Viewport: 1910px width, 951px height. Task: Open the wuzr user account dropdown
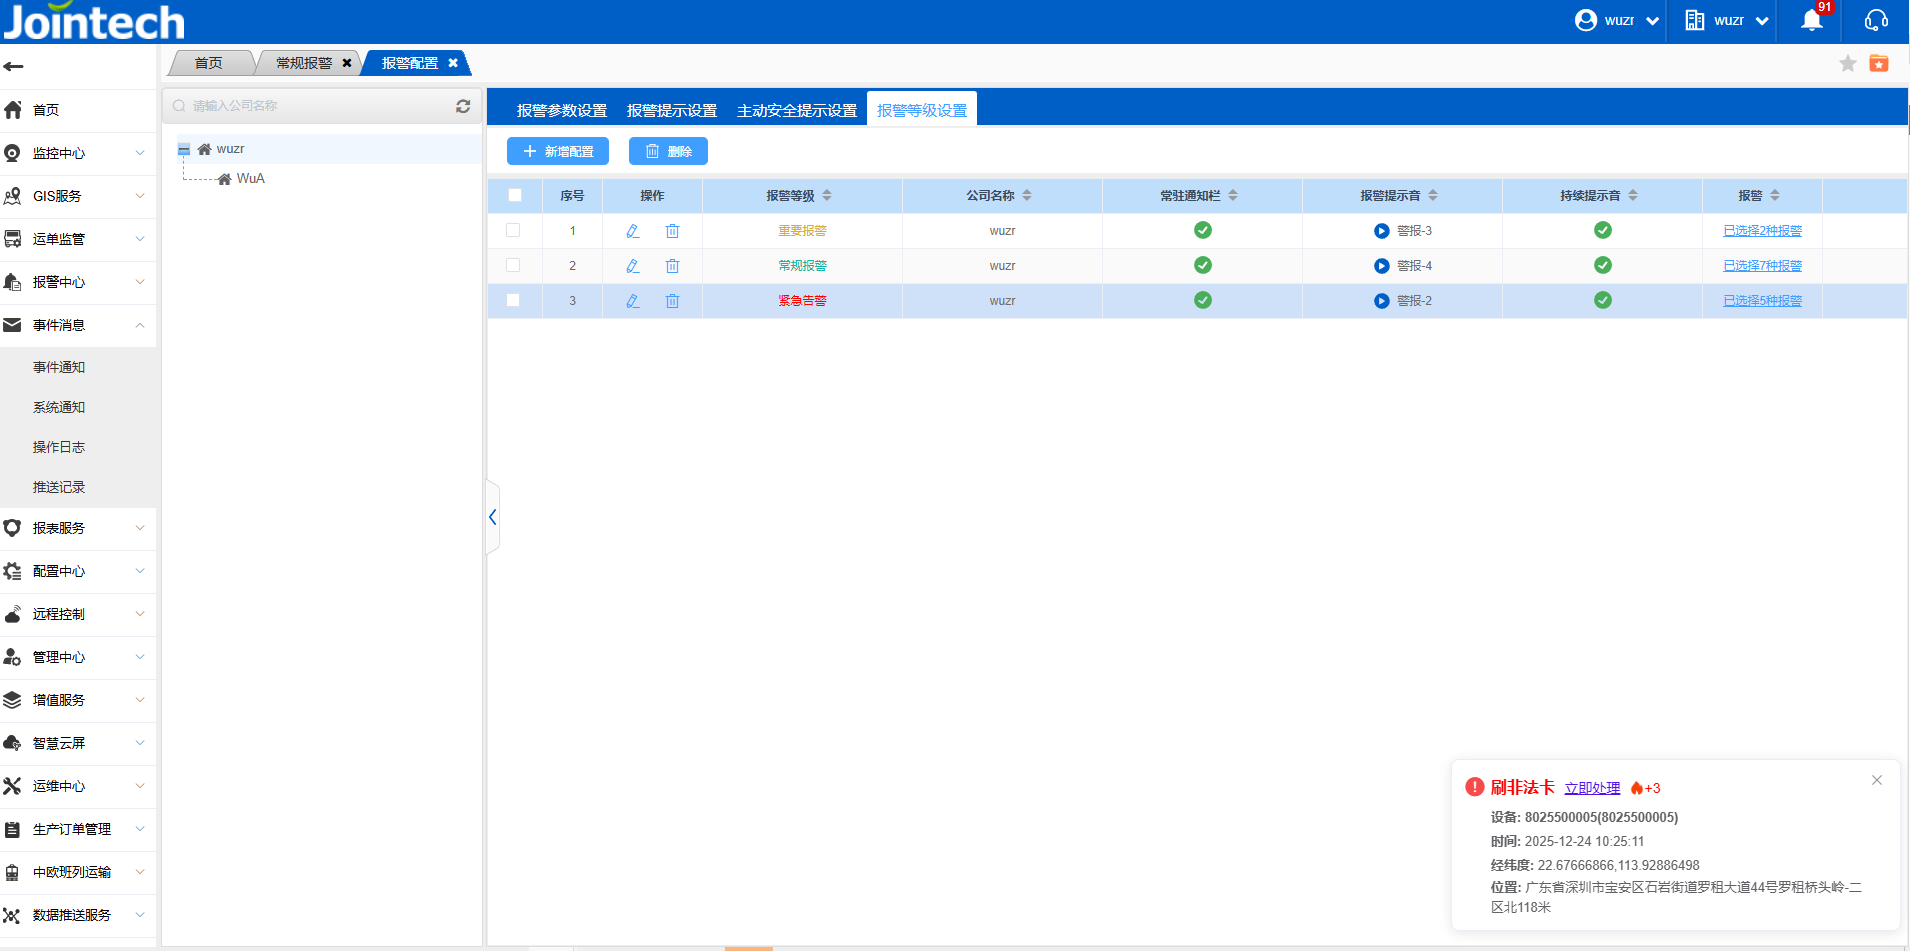tap(1617, 21)
